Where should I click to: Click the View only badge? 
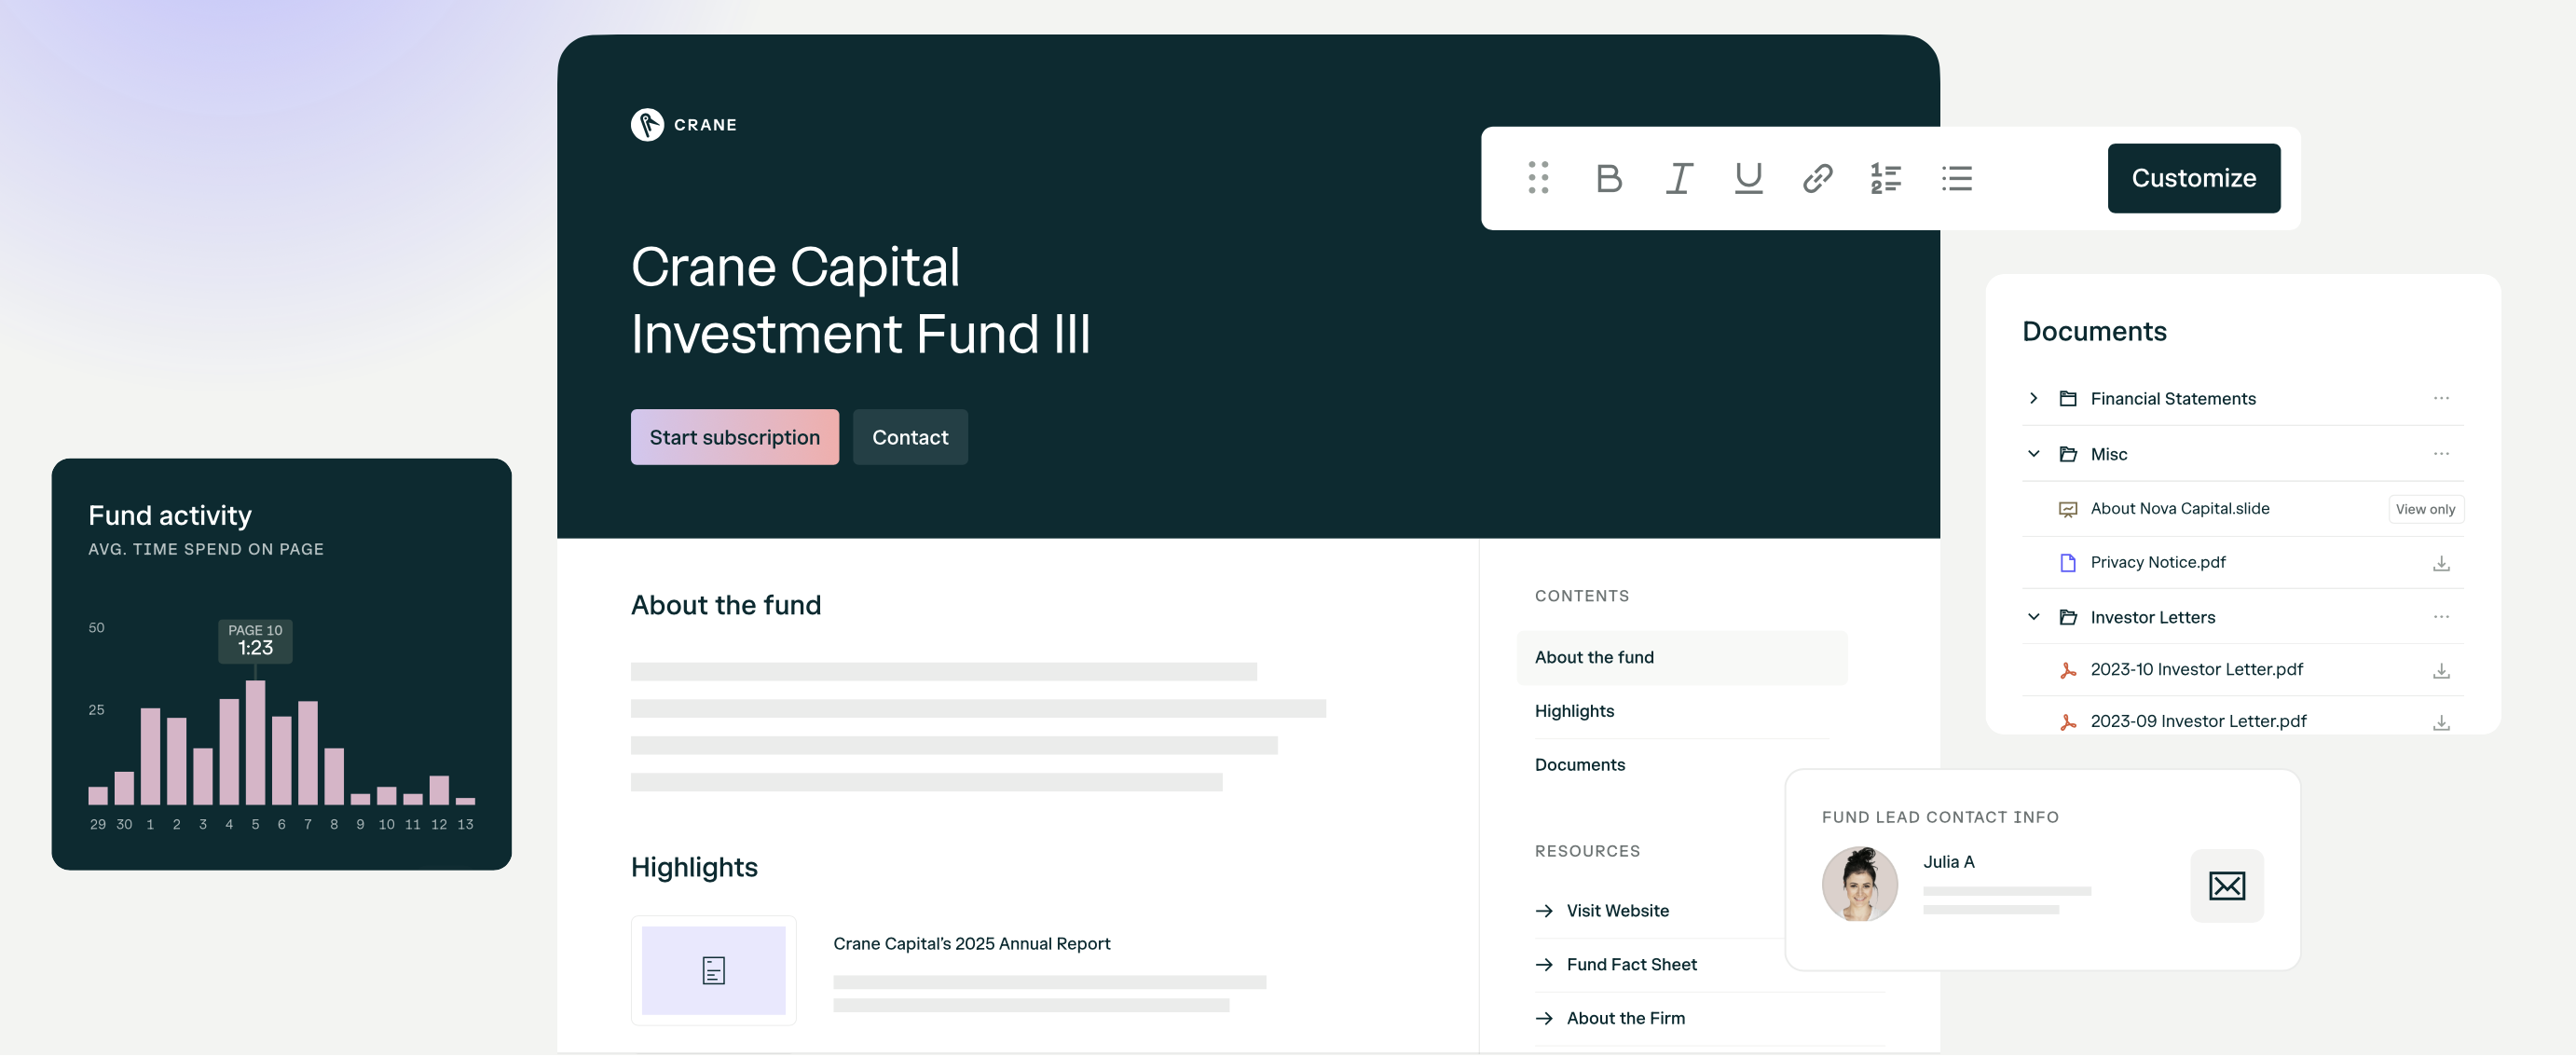click(x=2425, y=509)
